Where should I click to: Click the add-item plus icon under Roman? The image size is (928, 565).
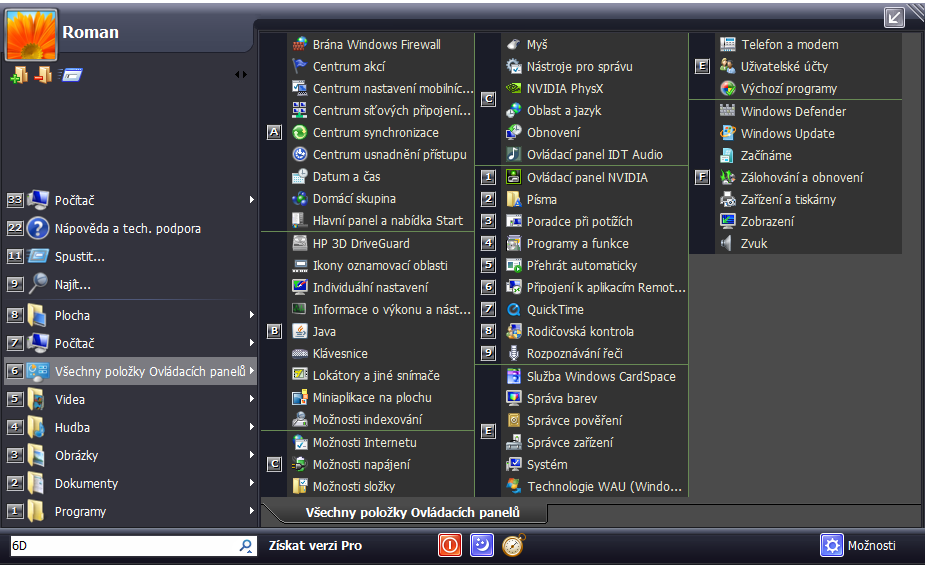click(19, 75)
